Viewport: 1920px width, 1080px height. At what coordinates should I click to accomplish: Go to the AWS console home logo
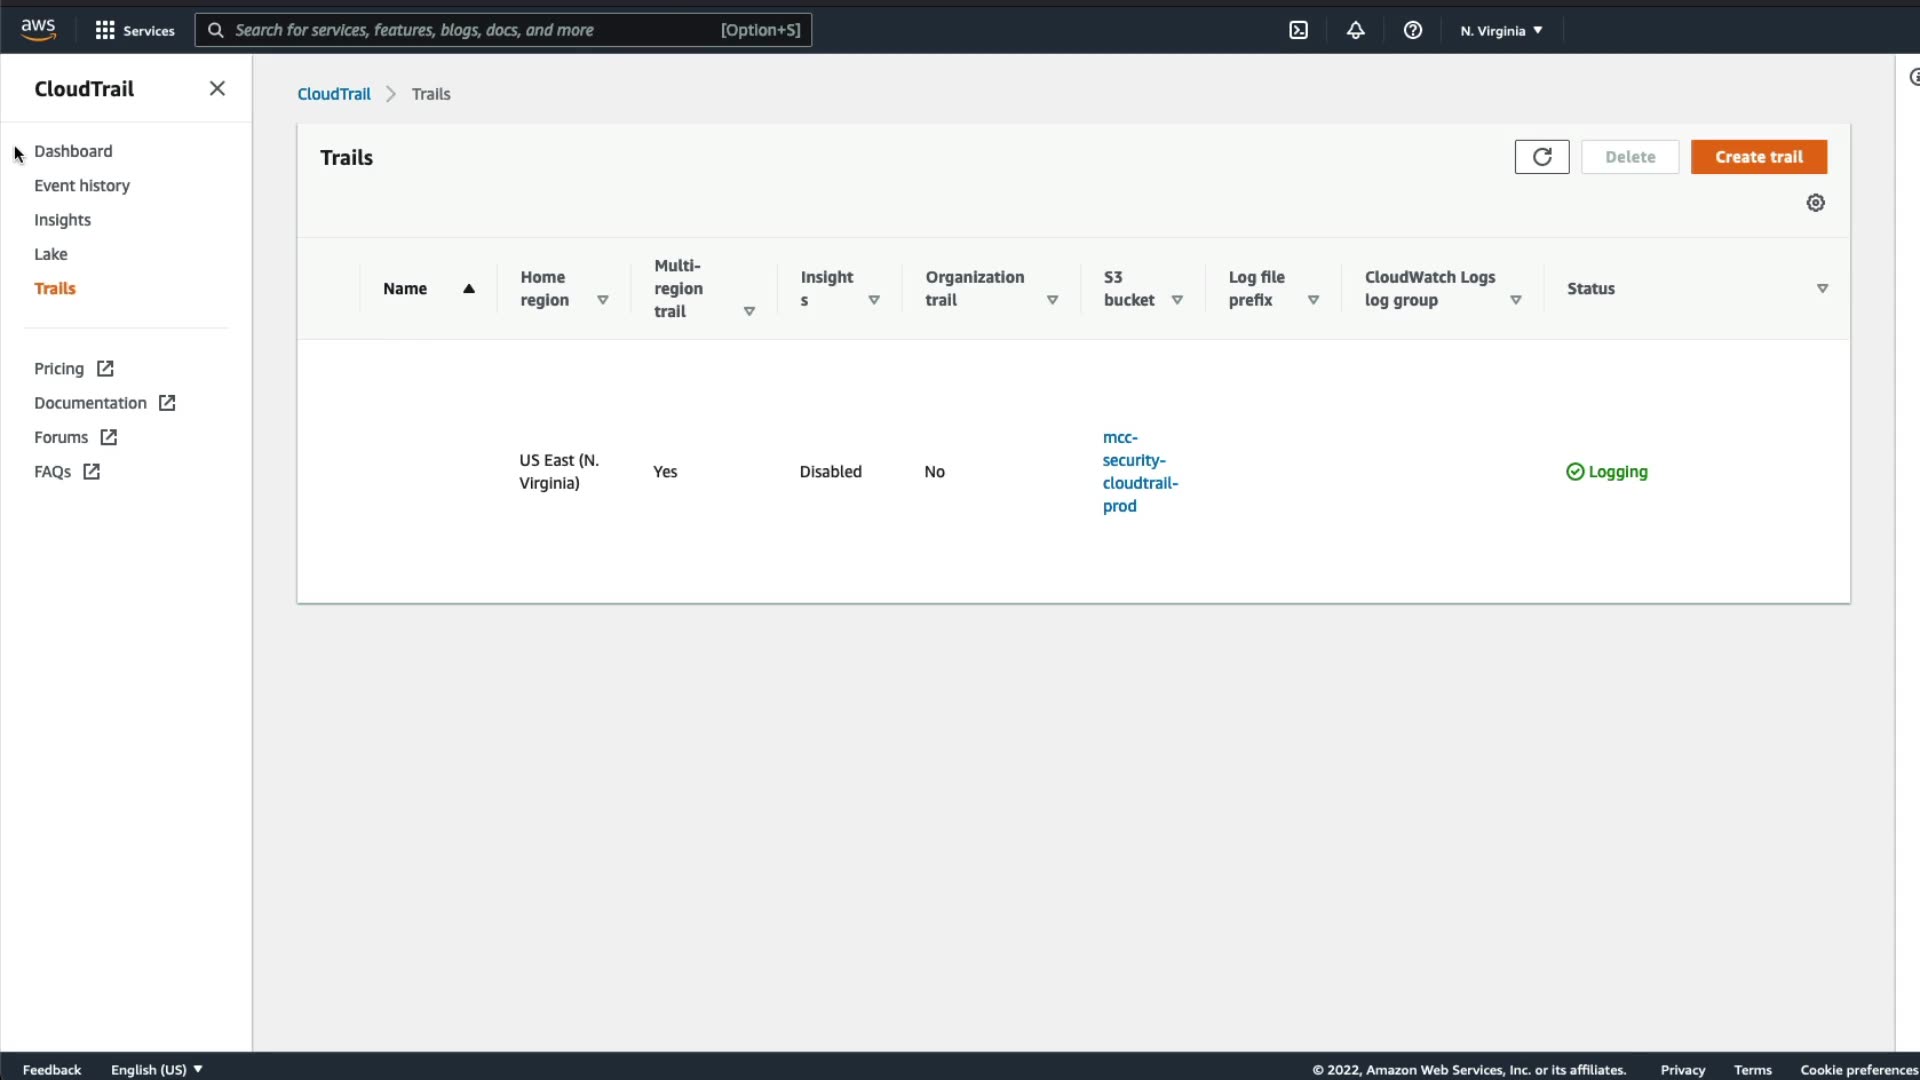[38, 30]
